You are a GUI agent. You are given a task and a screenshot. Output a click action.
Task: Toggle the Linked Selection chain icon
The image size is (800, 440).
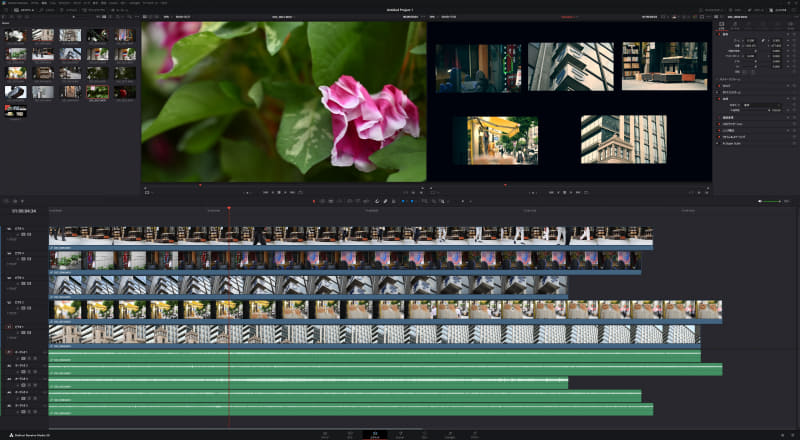pyautogui.click(x=386, y=201)
